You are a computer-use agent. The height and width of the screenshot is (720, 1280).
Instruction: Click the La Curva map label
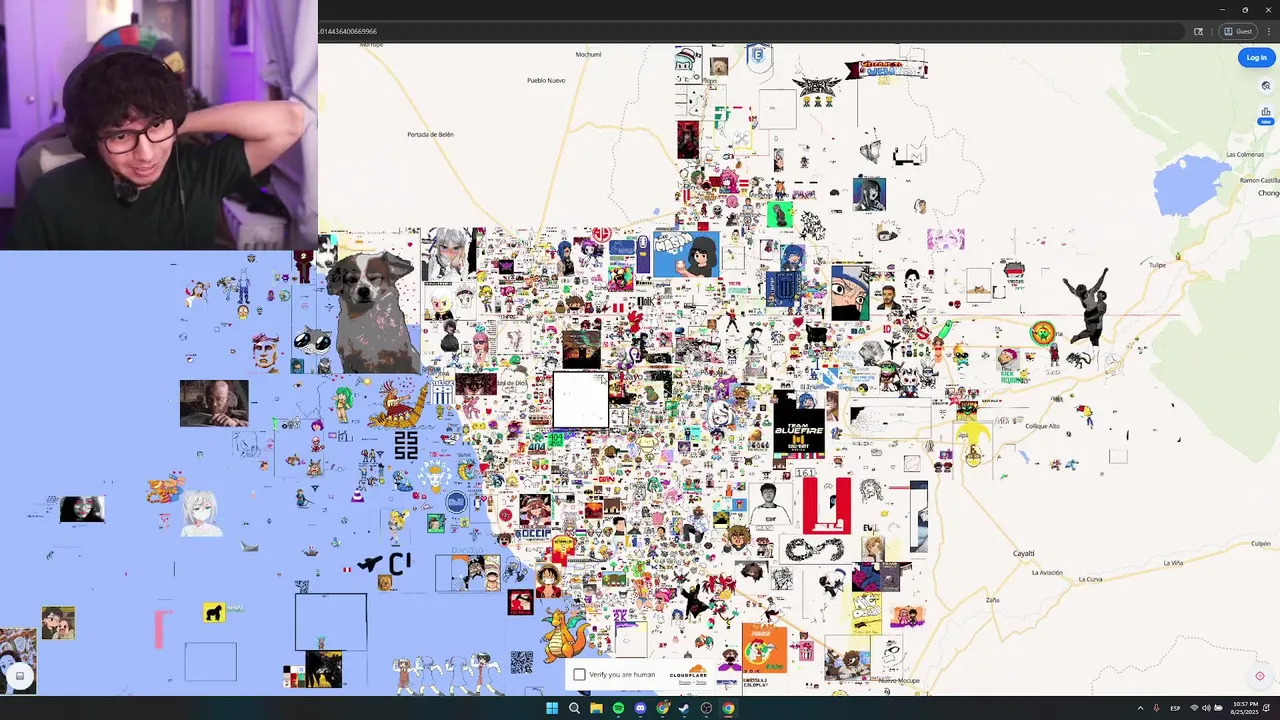click(1091, 579)
